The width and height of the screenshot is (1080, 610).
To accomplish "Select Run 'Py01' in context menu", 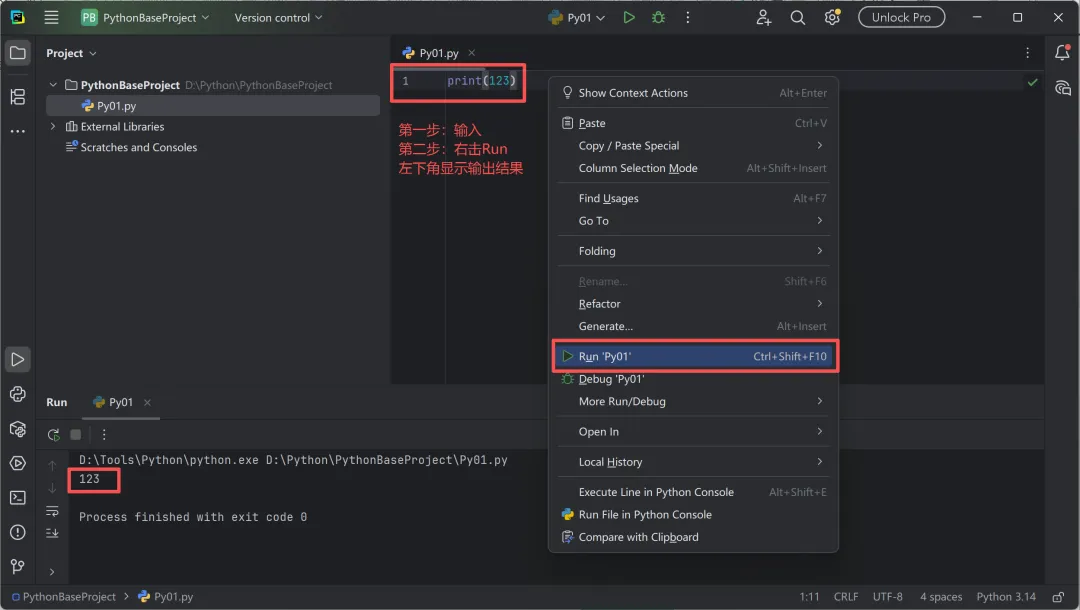I will pos(694,356).
